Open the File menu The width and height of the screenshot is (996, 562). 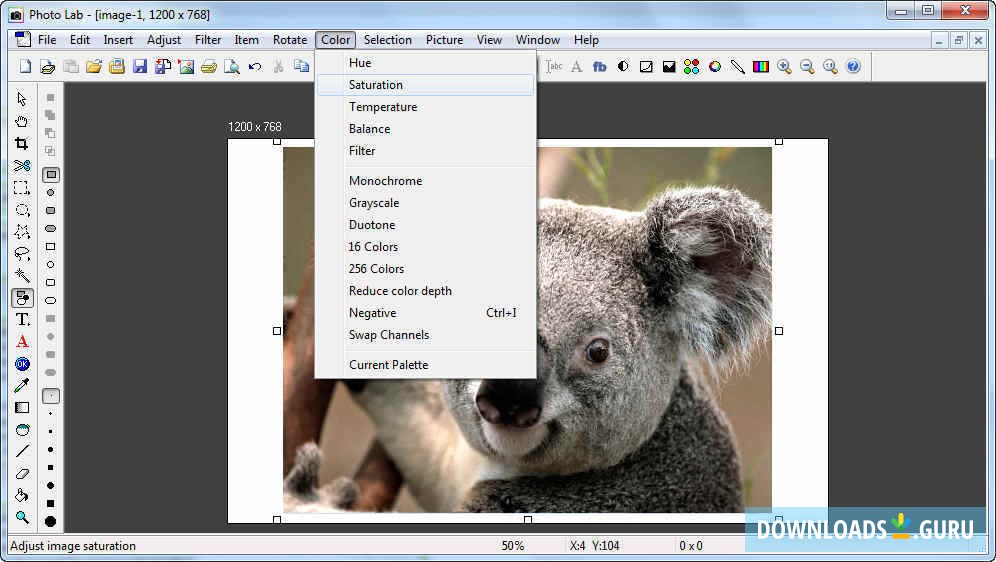point(47,40)
